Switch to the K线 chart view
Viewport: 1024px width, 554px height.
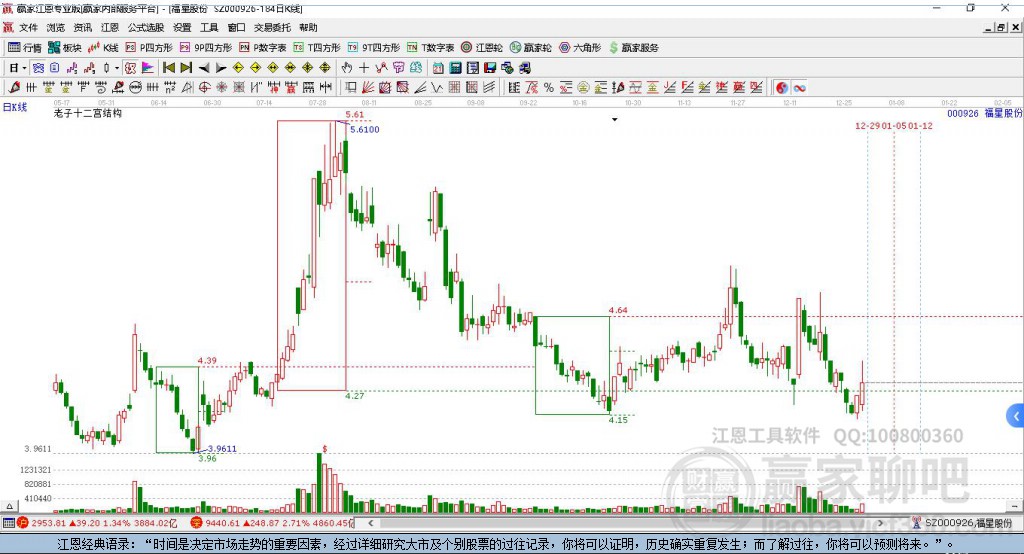103,48
